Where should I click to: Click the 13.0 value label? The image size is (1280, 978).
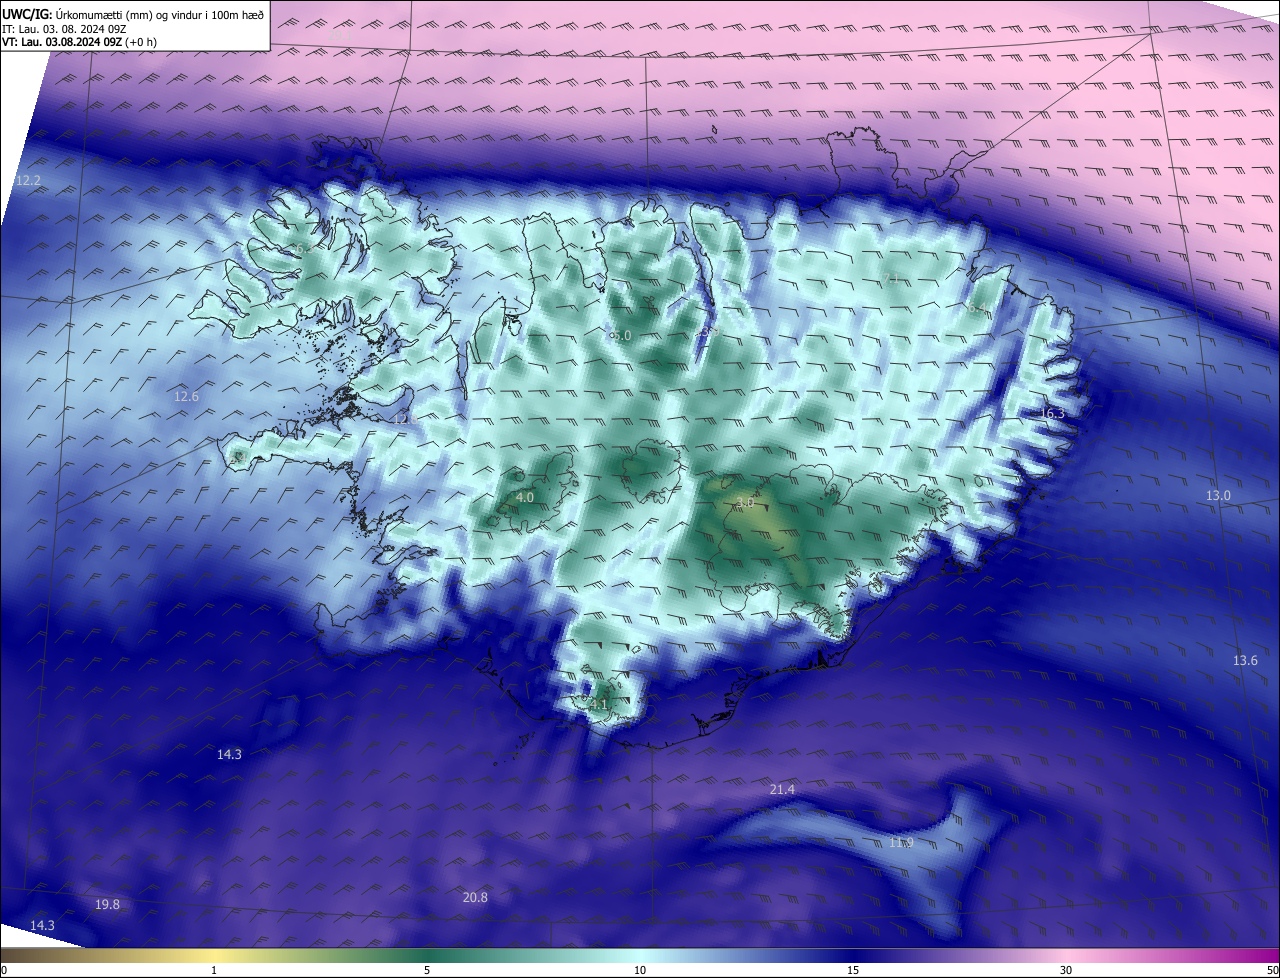pos(1218,496)
